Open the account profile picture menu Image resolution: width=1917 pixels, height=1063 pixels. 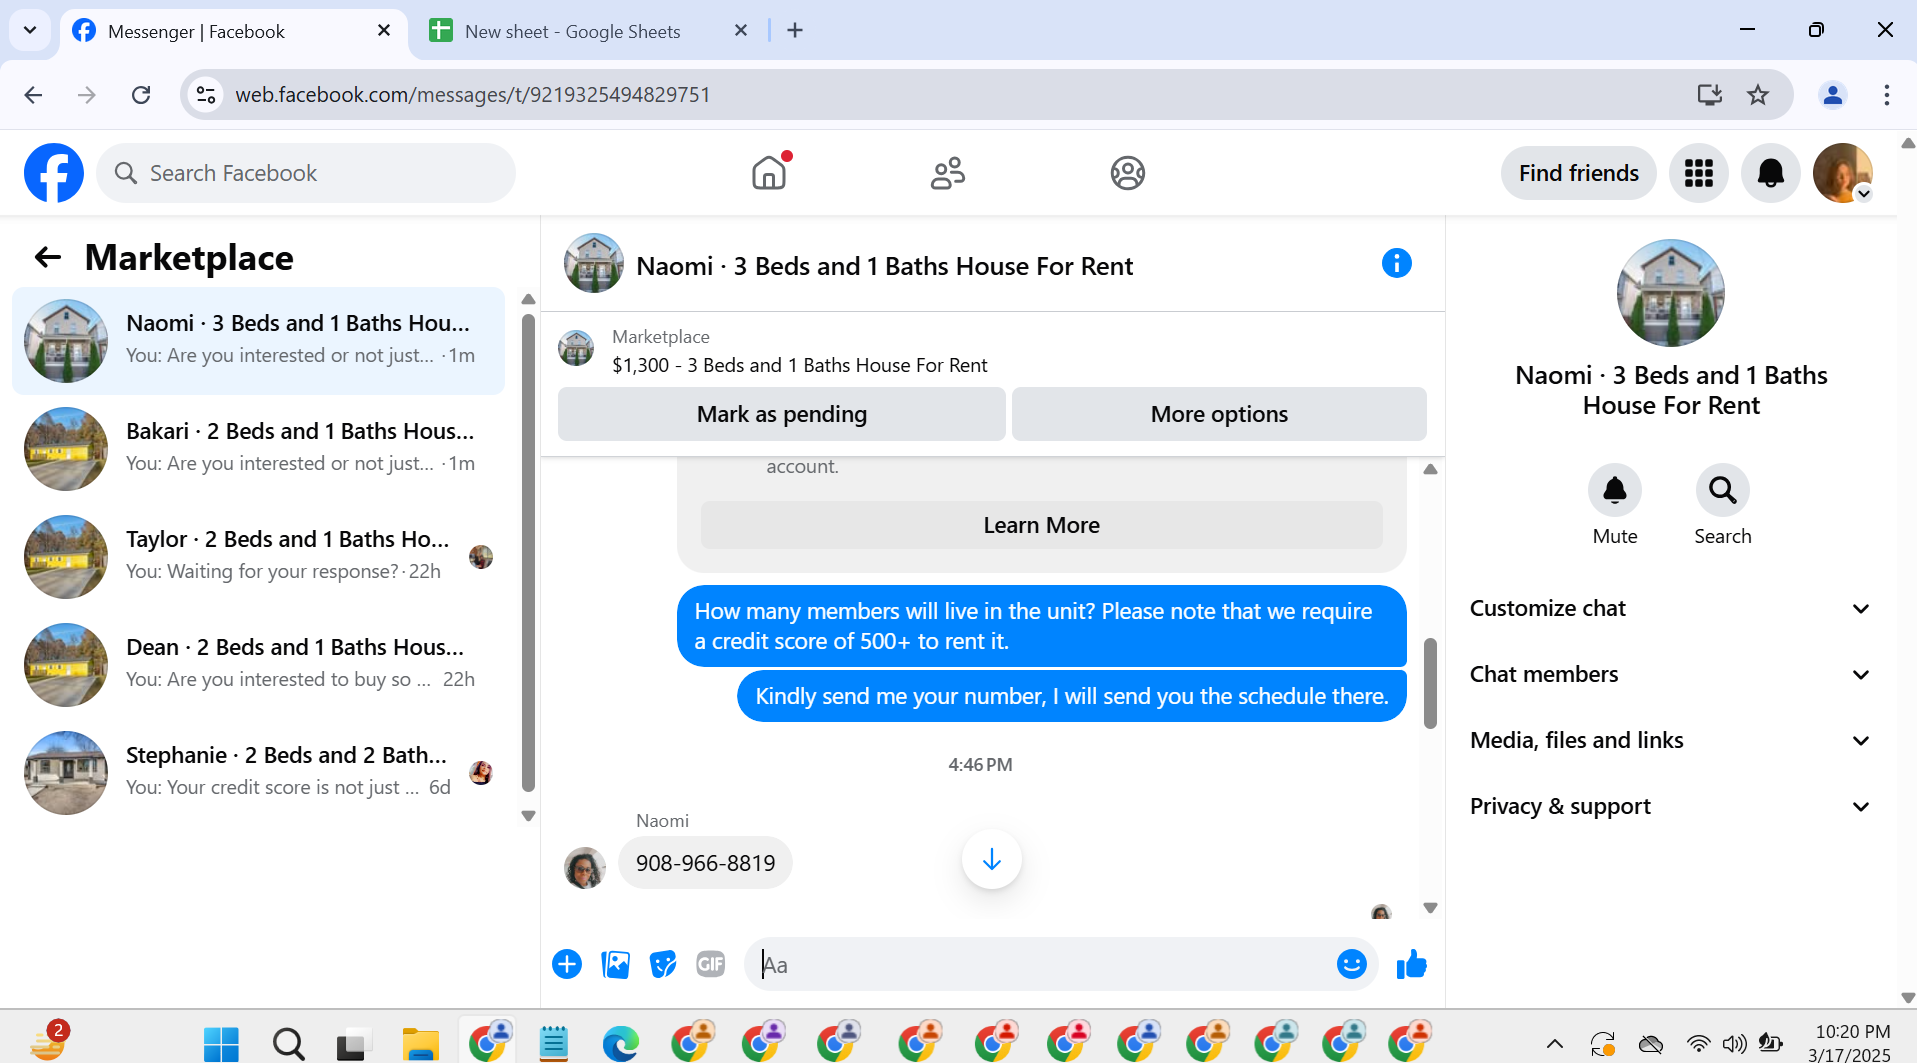1843,173
